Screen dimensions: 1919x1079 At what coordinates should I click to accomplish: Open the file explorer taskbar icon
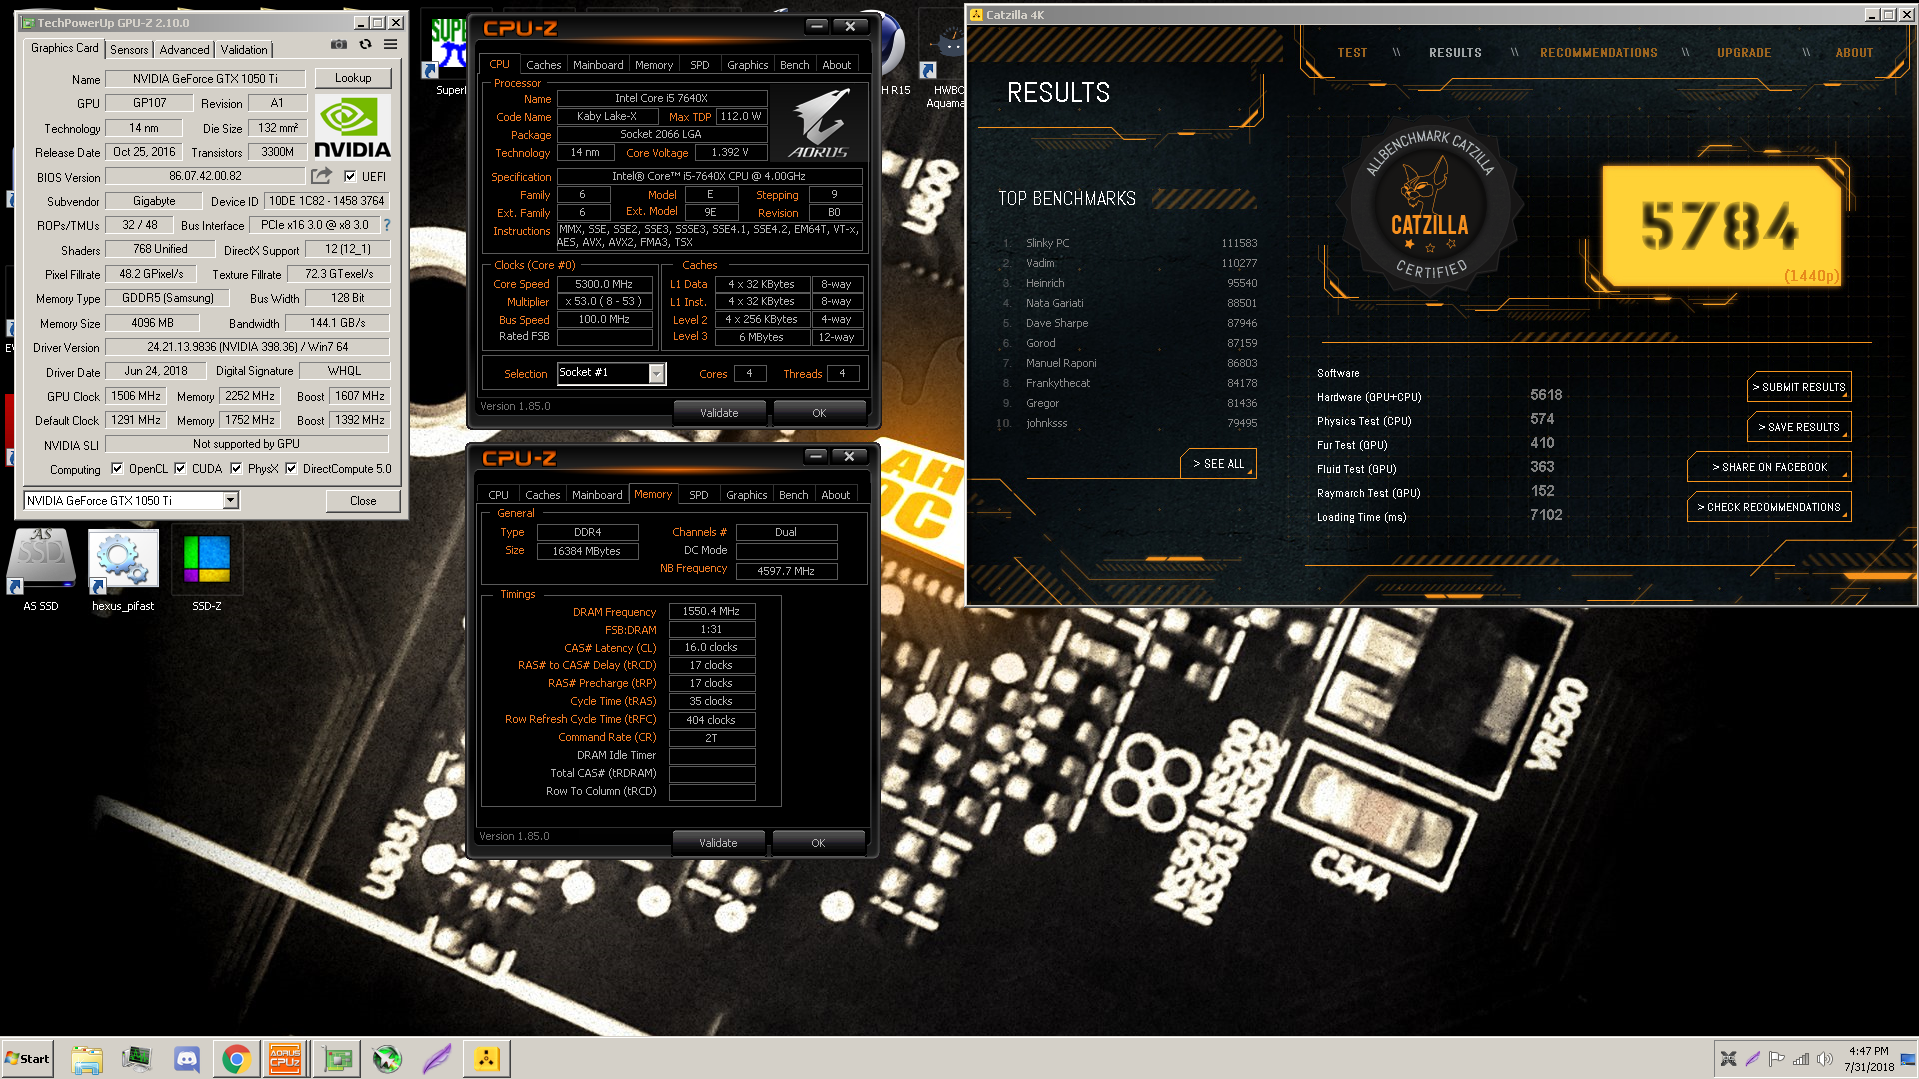click(x=87, y=1059)
